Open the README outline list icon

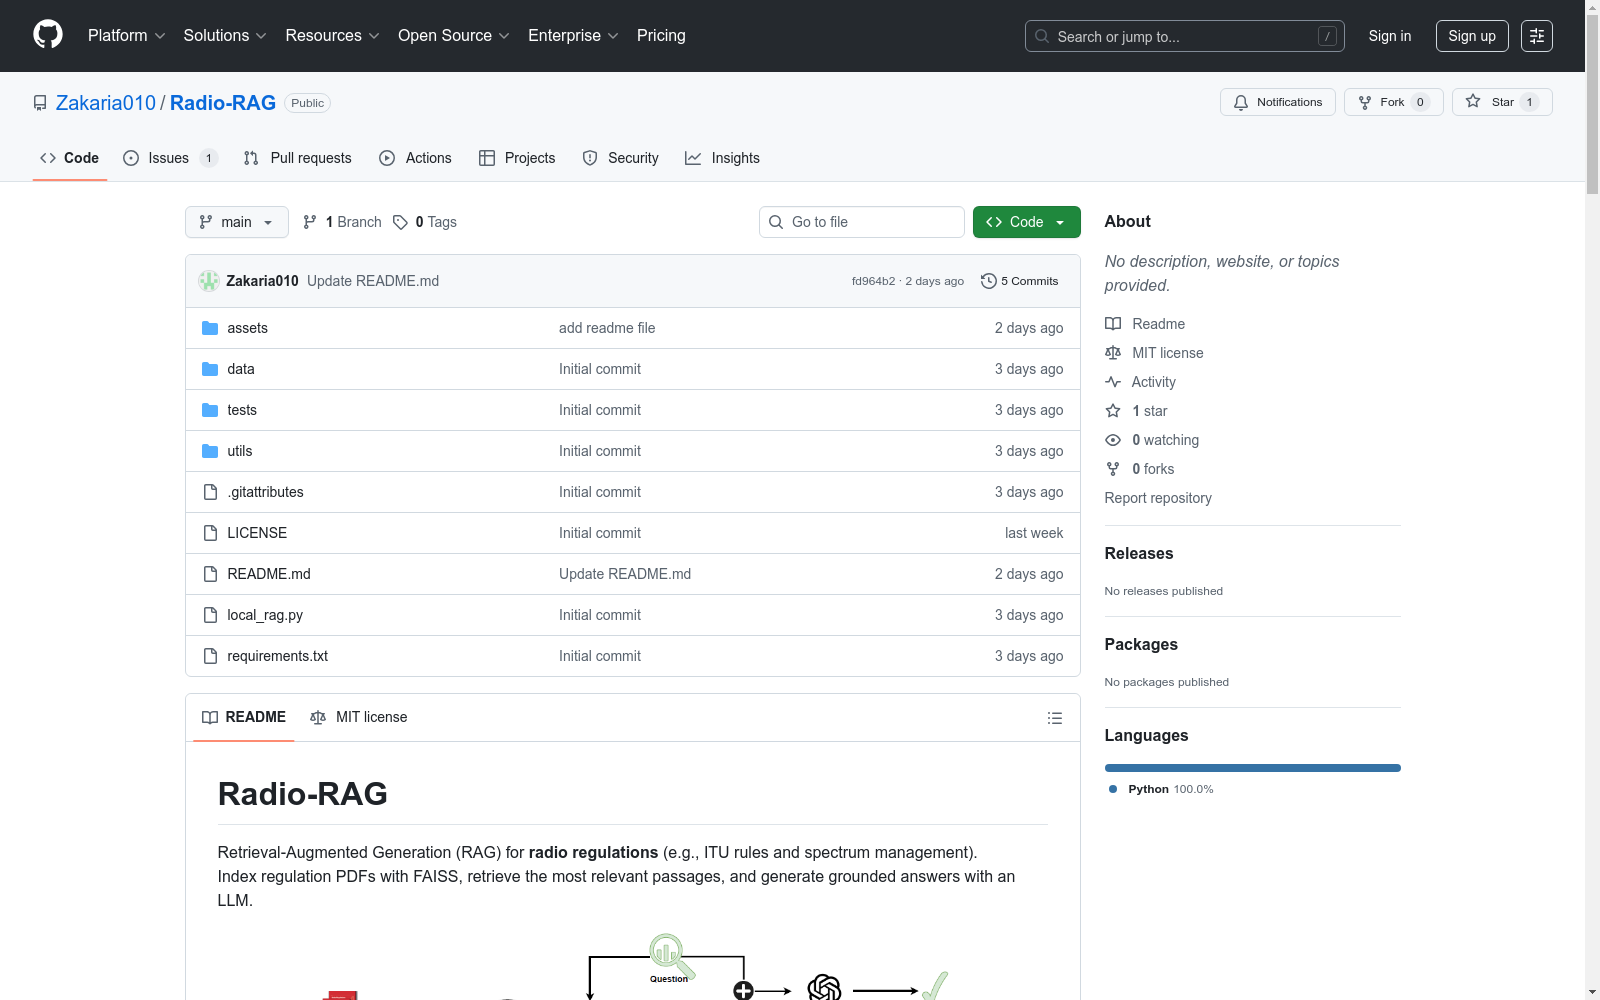(1054, 718)
